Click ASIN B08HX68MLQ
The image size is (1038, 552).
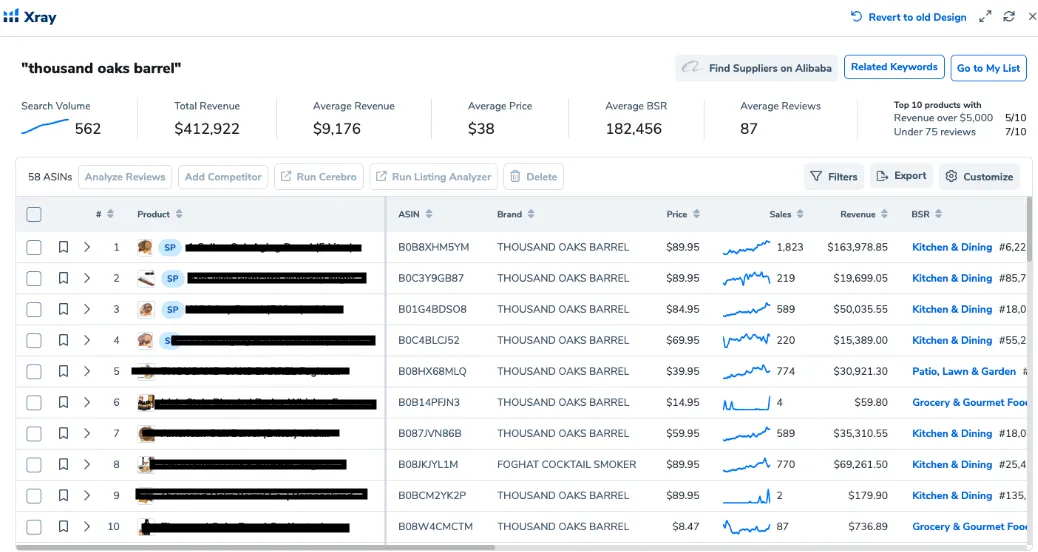[x=432, y=371]
